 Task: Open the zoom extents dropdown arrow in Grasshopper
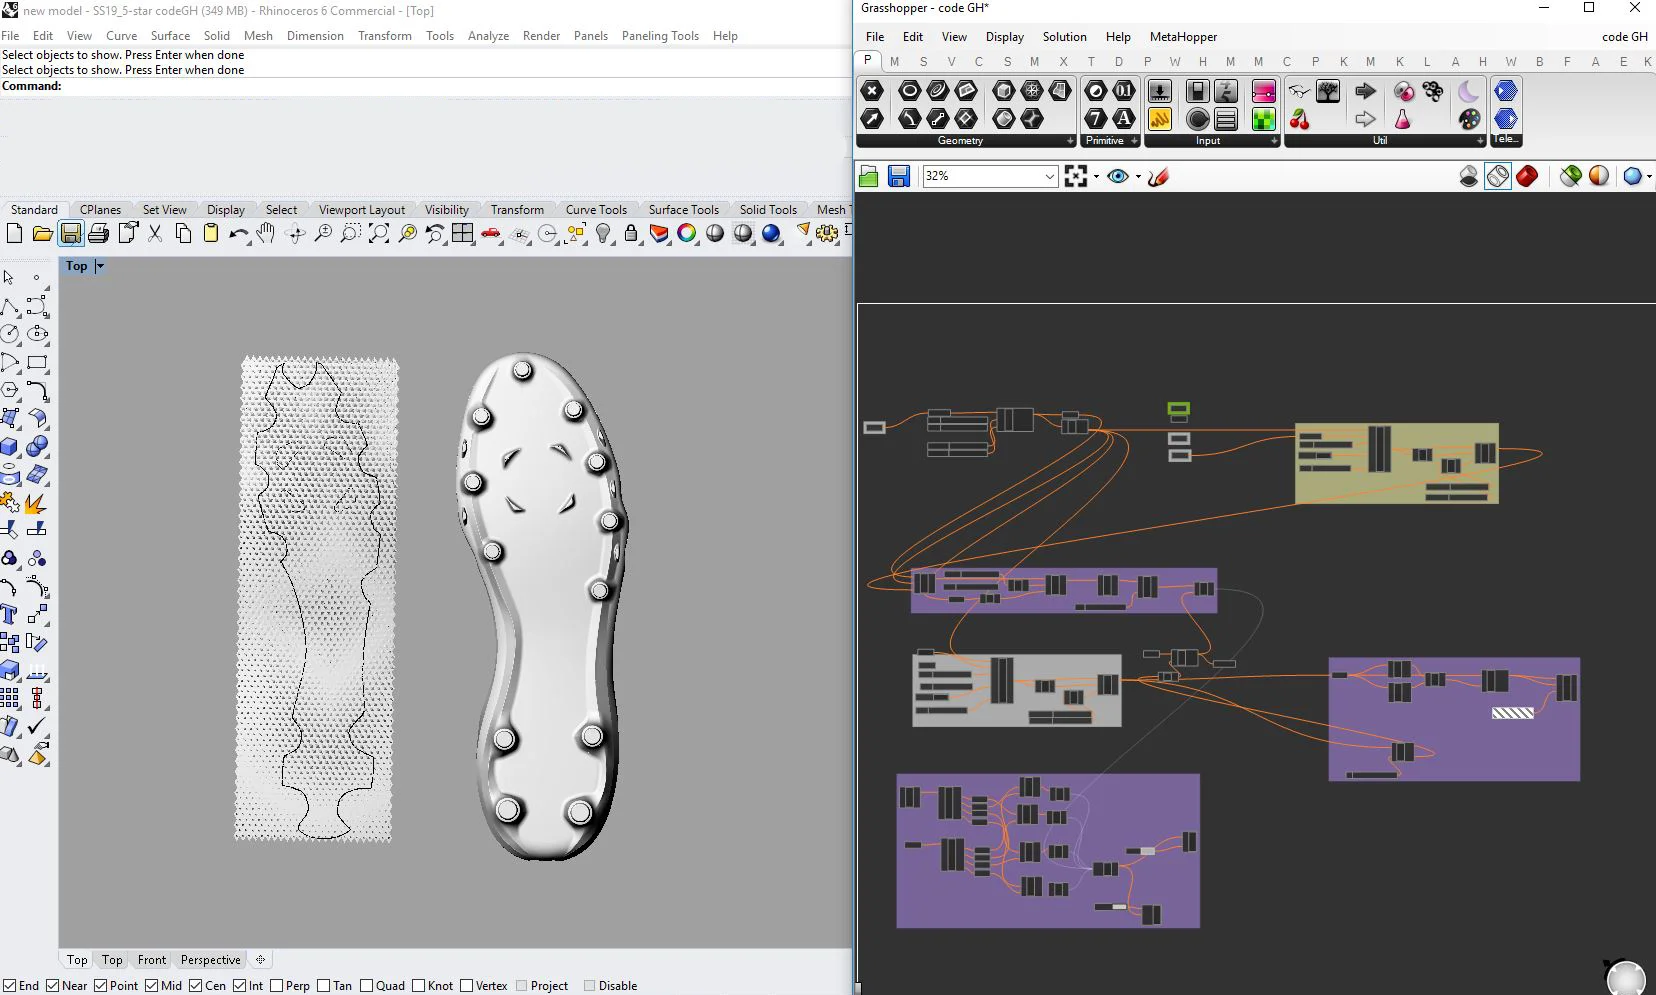pos(1096,177)
